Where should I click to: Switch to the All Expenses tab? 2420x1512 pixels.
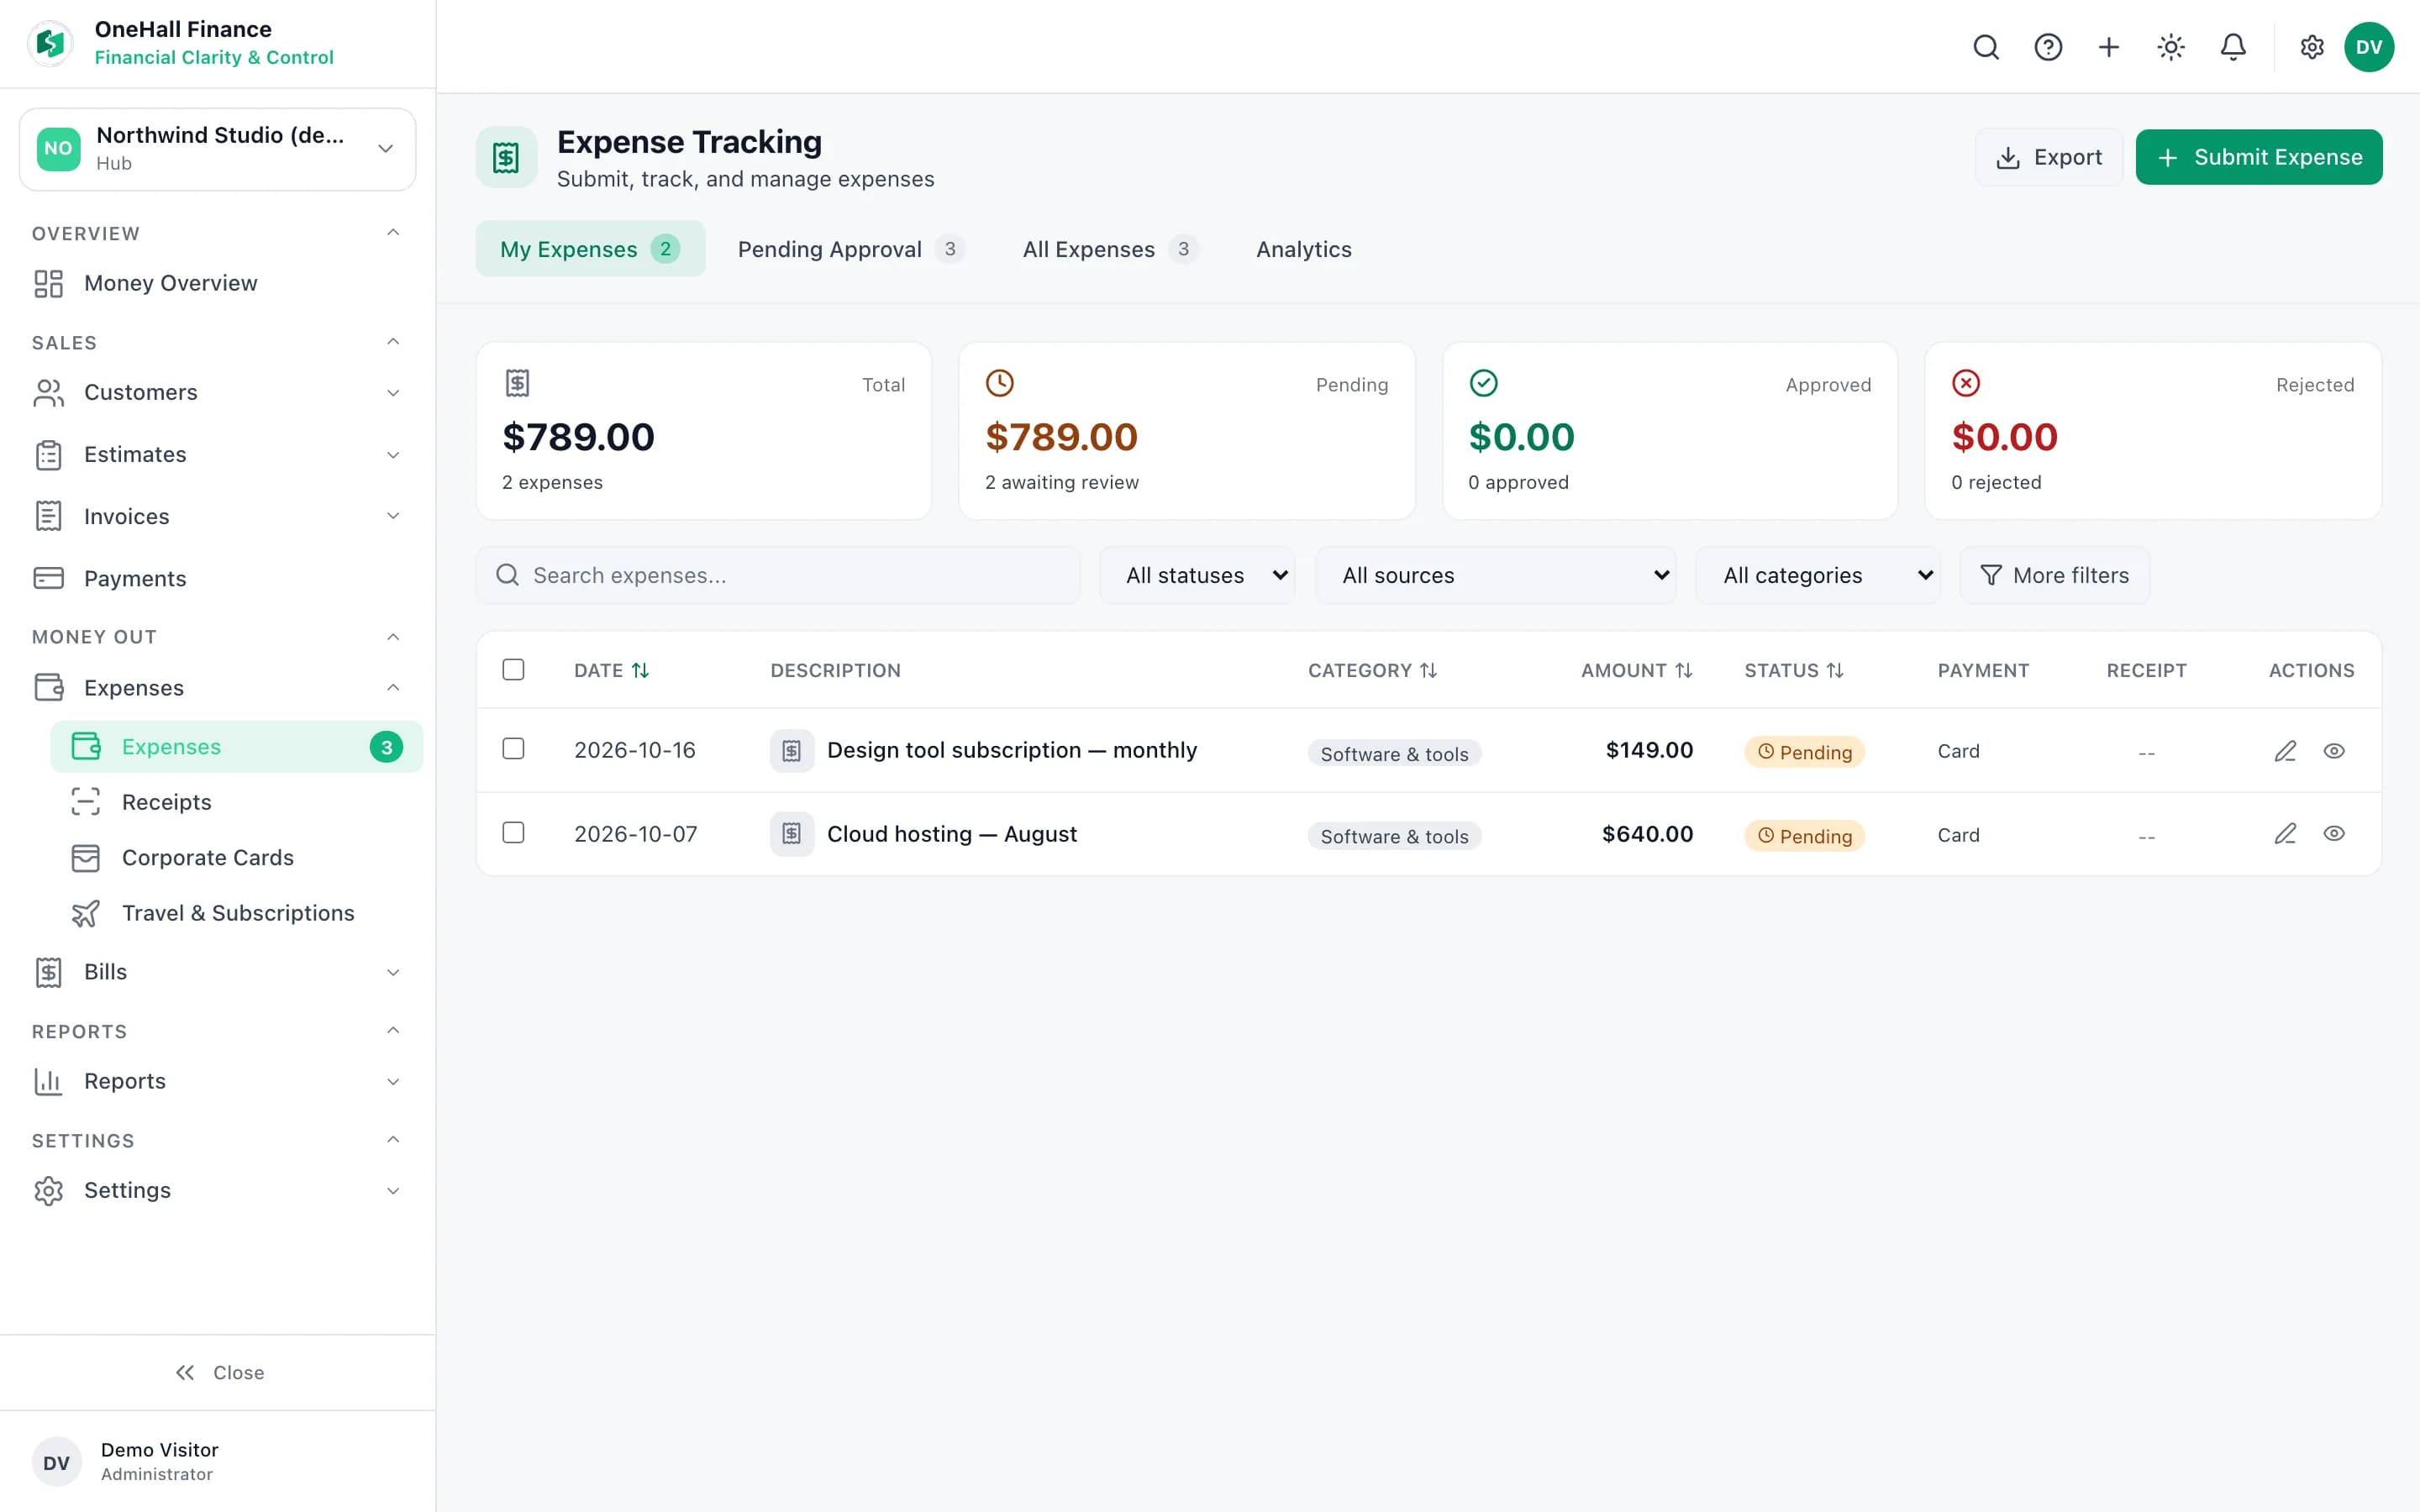coord(1110,249)
